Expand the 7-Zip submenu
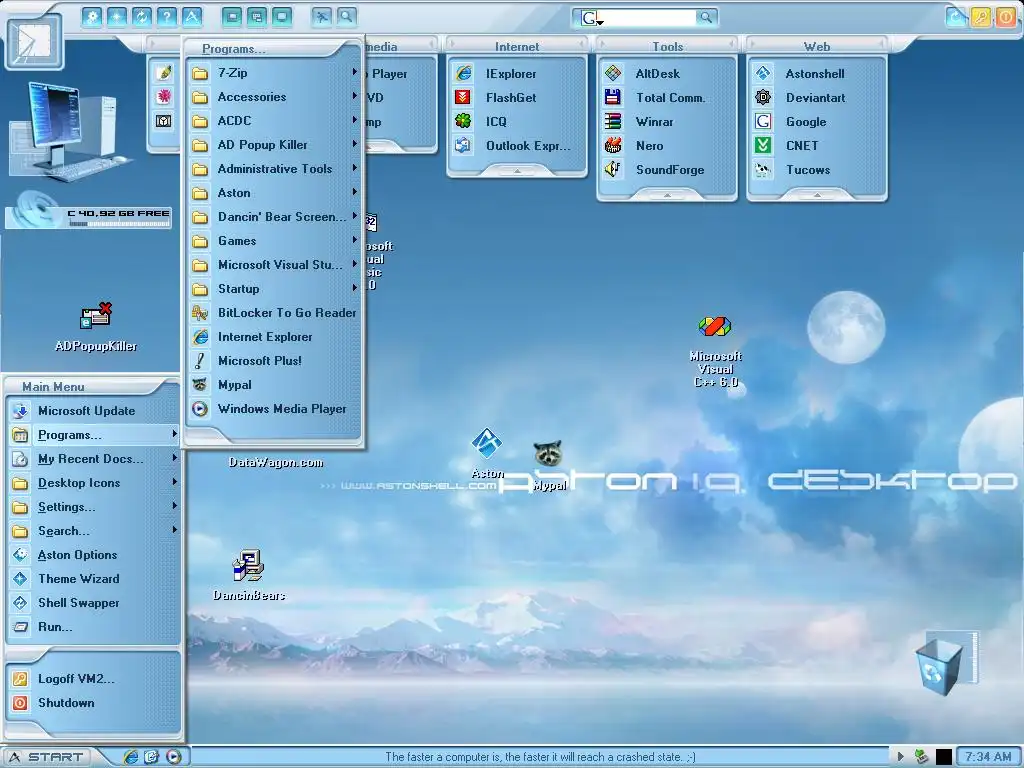Viewport: 1024px width, 768px height. [274, 73]
